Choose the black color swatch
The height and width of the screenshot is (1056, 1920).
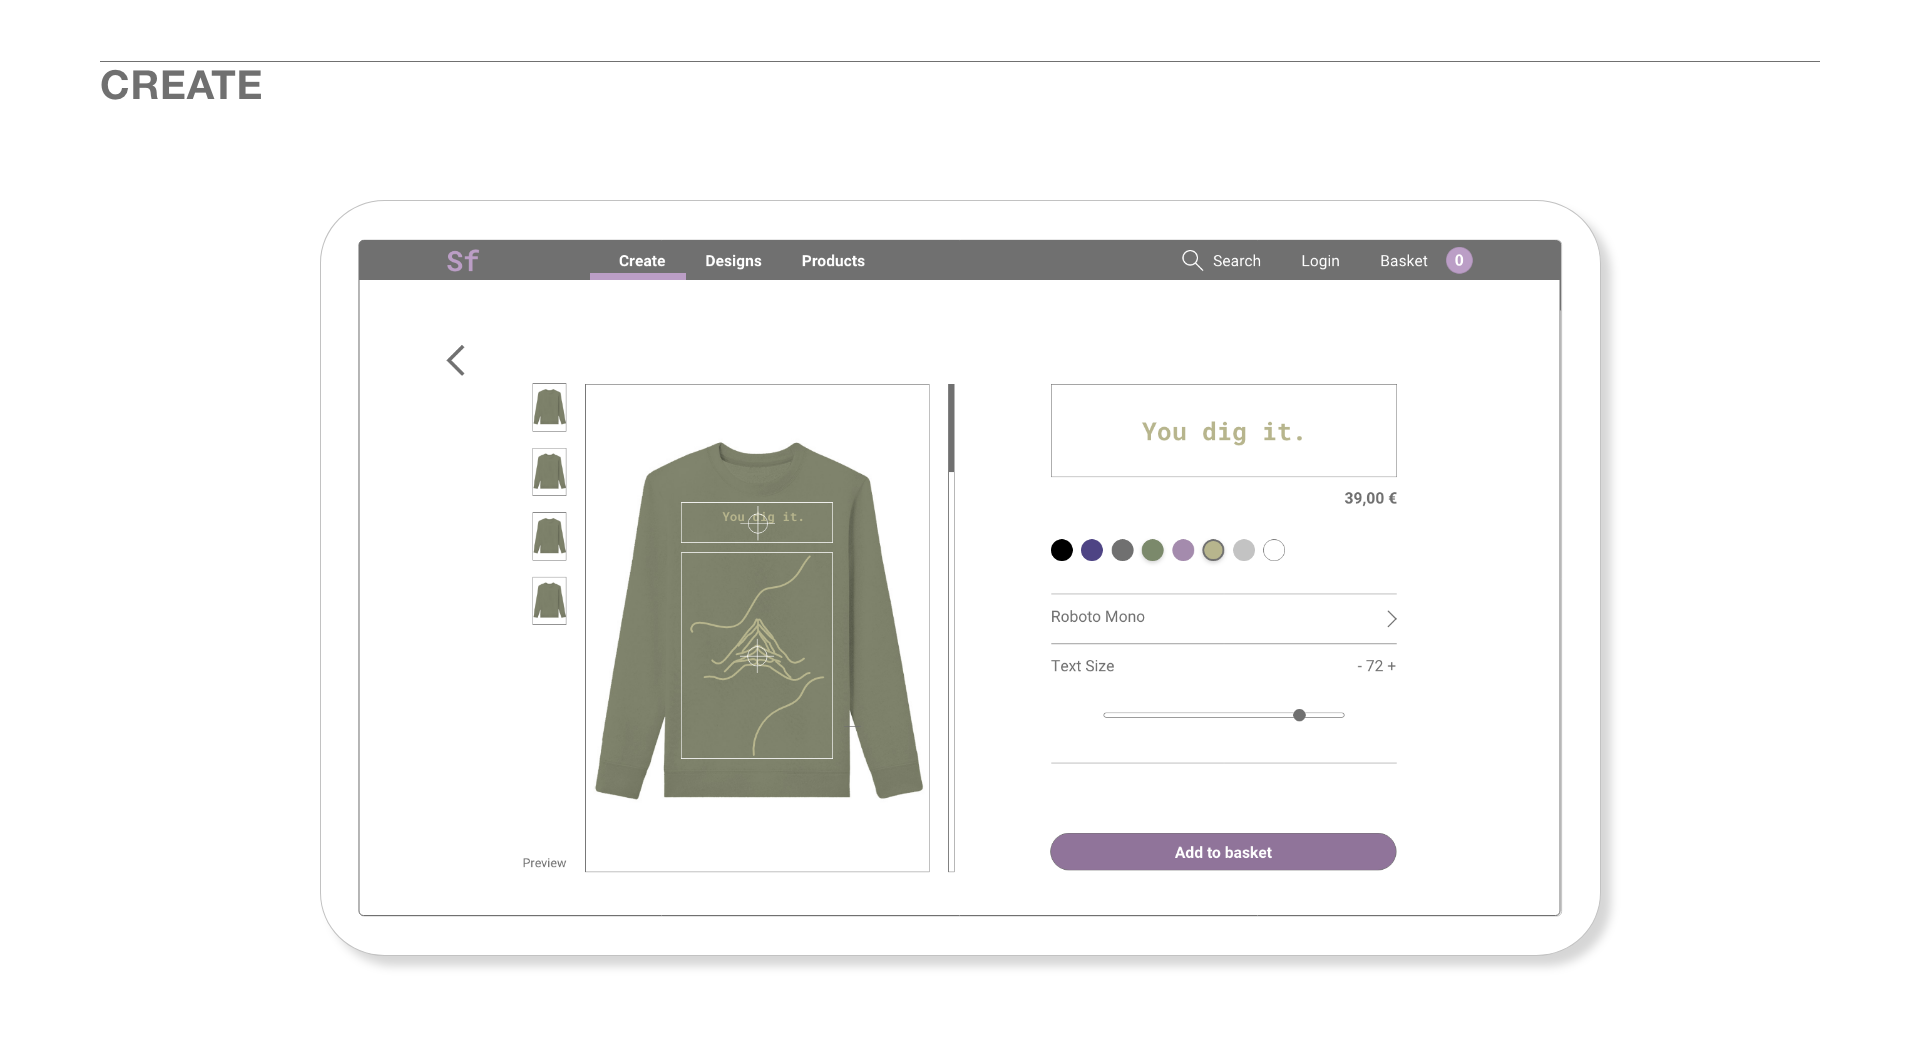click(x=1062, y=550)
